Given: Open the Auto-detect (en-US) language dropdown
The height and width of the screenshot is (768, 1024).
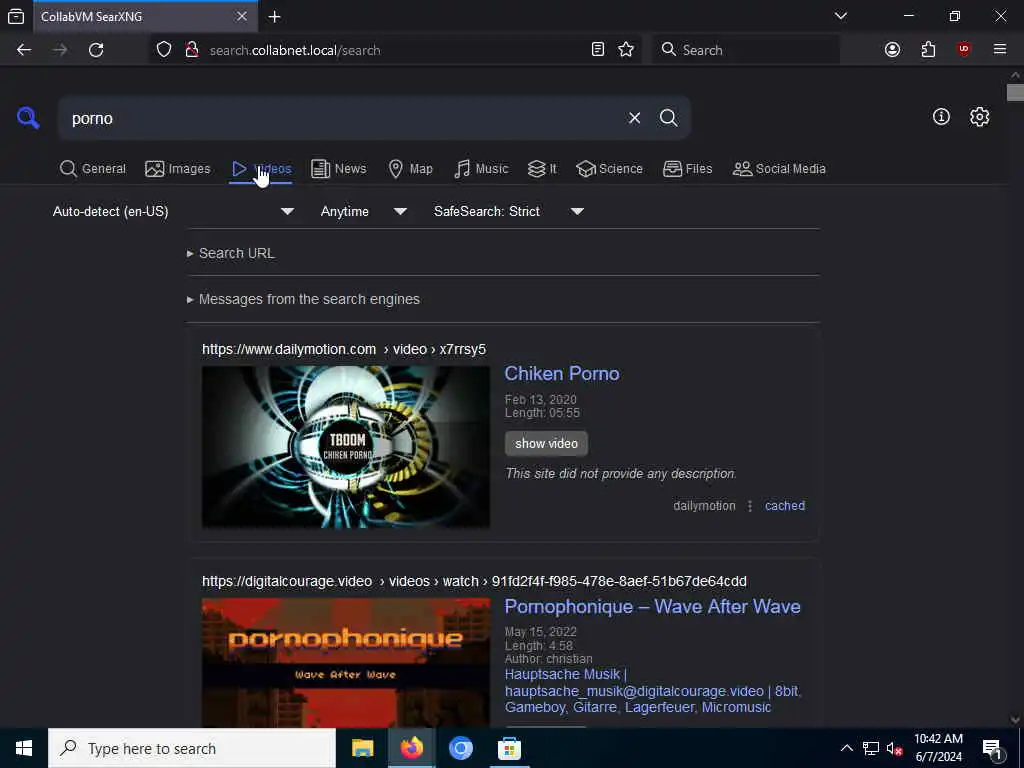Looking at the screenshot, I should tap(174, 211).
